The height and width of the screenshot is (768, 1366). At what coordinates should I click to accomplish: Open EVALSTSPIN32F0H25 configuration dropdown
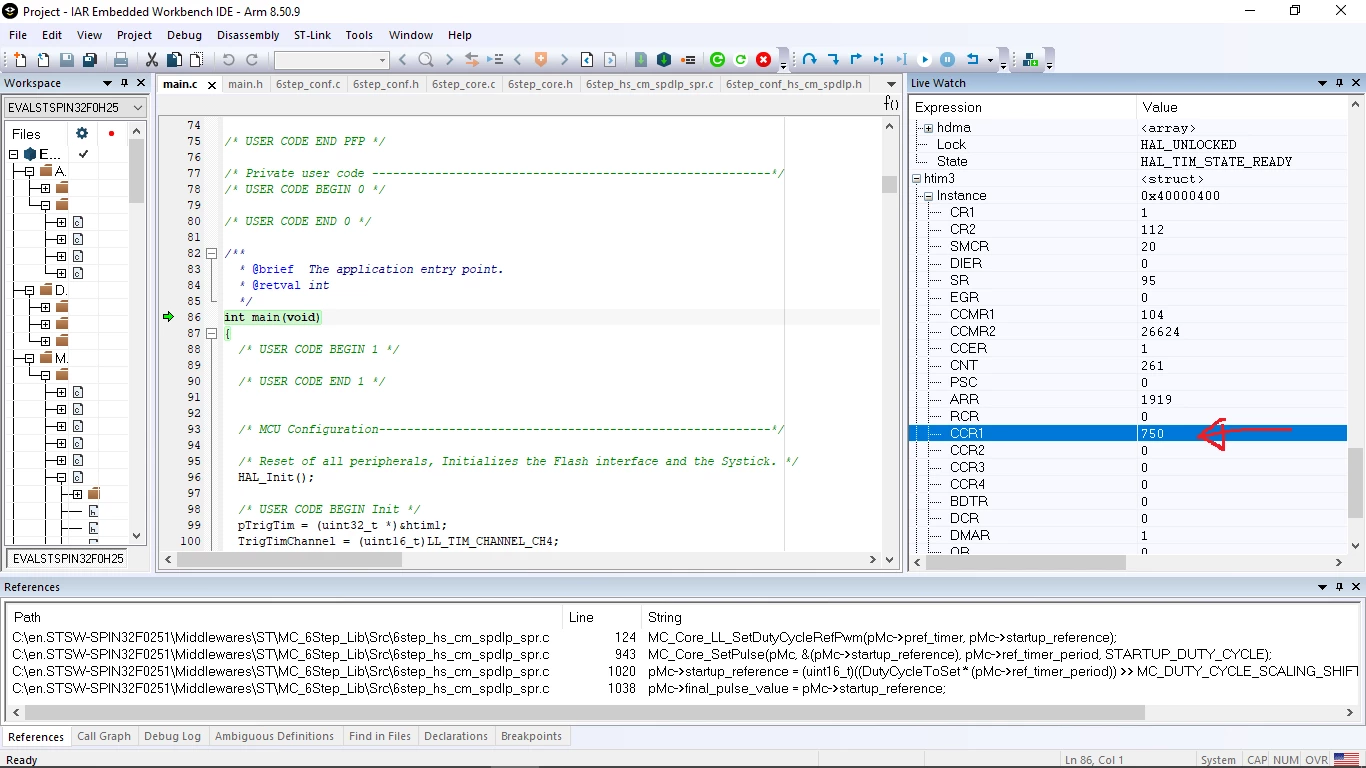tap(76, 107)
